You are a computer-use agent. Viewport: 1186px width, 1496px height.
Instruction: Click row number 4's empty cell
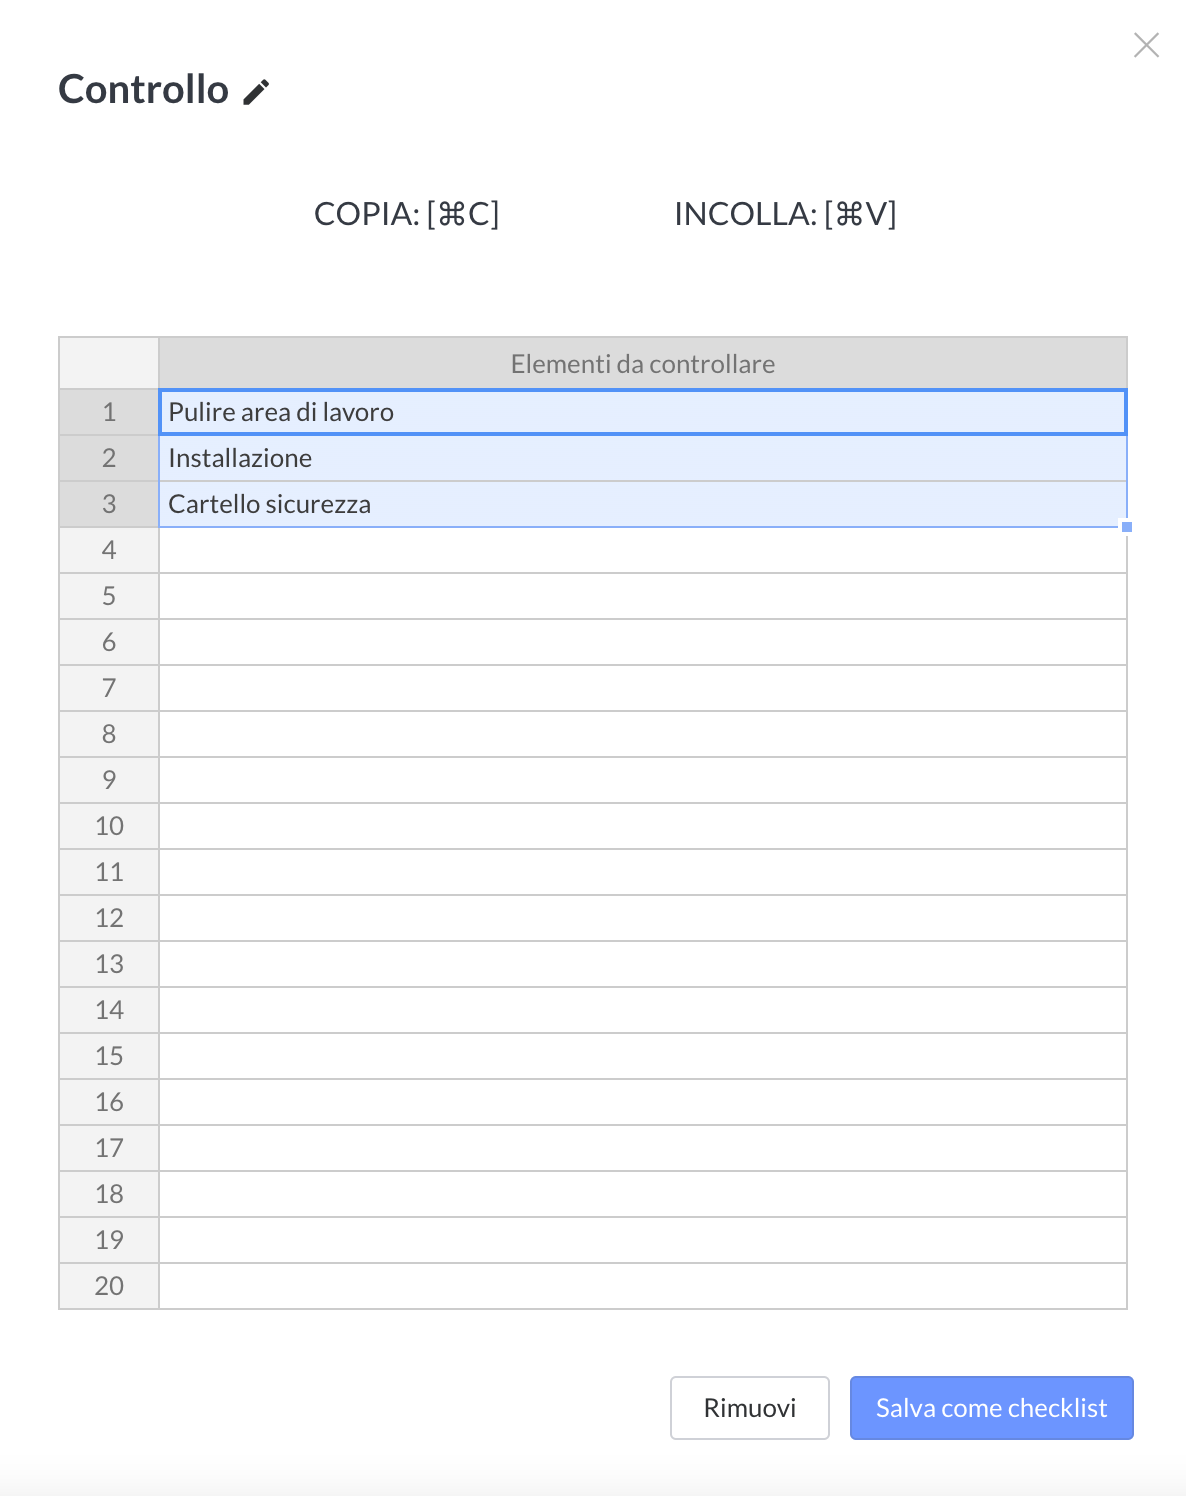pos(640,549)
